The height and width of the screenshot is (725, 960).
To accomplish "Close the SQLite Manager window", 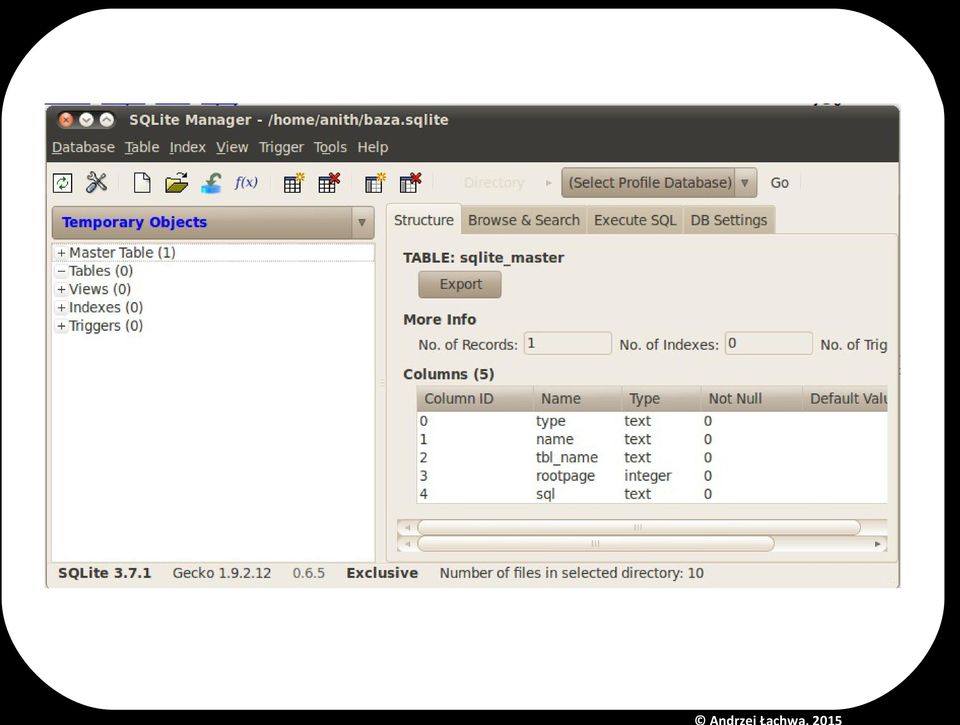I will (66, 119).
